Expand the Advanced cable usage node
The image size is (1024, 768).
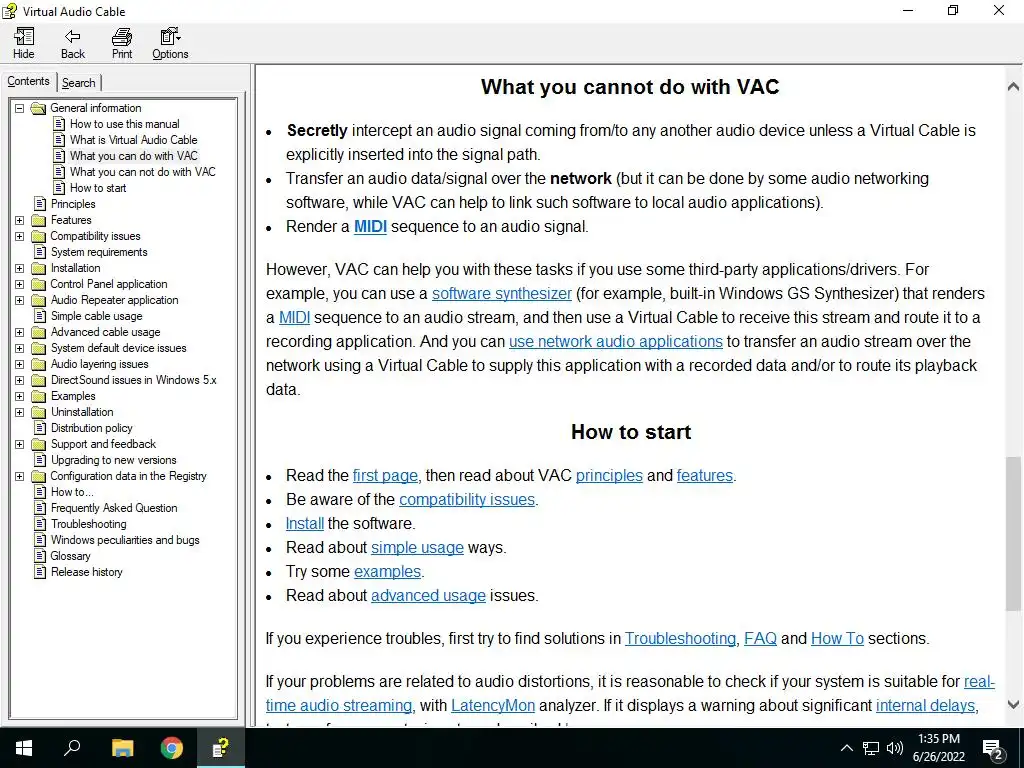point(20,332)
